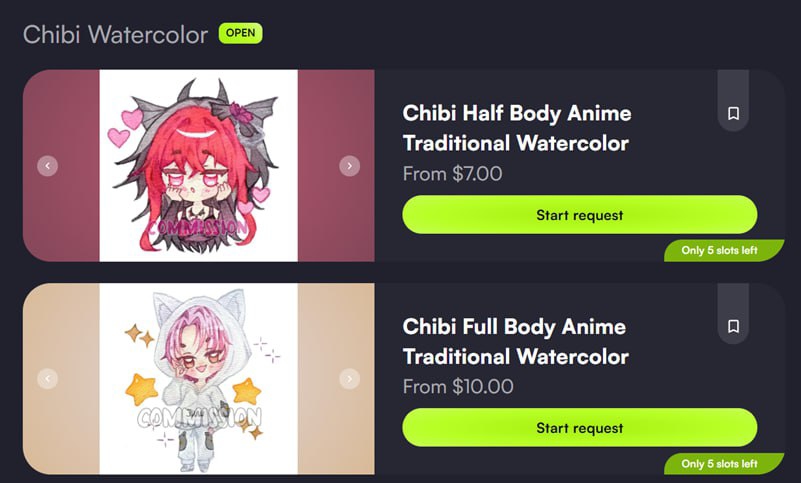Click Start request for the $10.00 Full Body commission
Image resolution: width=801 pixels, height=483 pixels.
580,427
